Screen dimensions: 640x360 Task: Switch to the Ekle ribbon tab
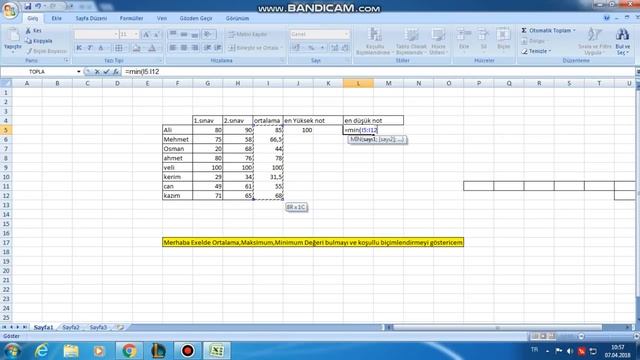(56, 18)
